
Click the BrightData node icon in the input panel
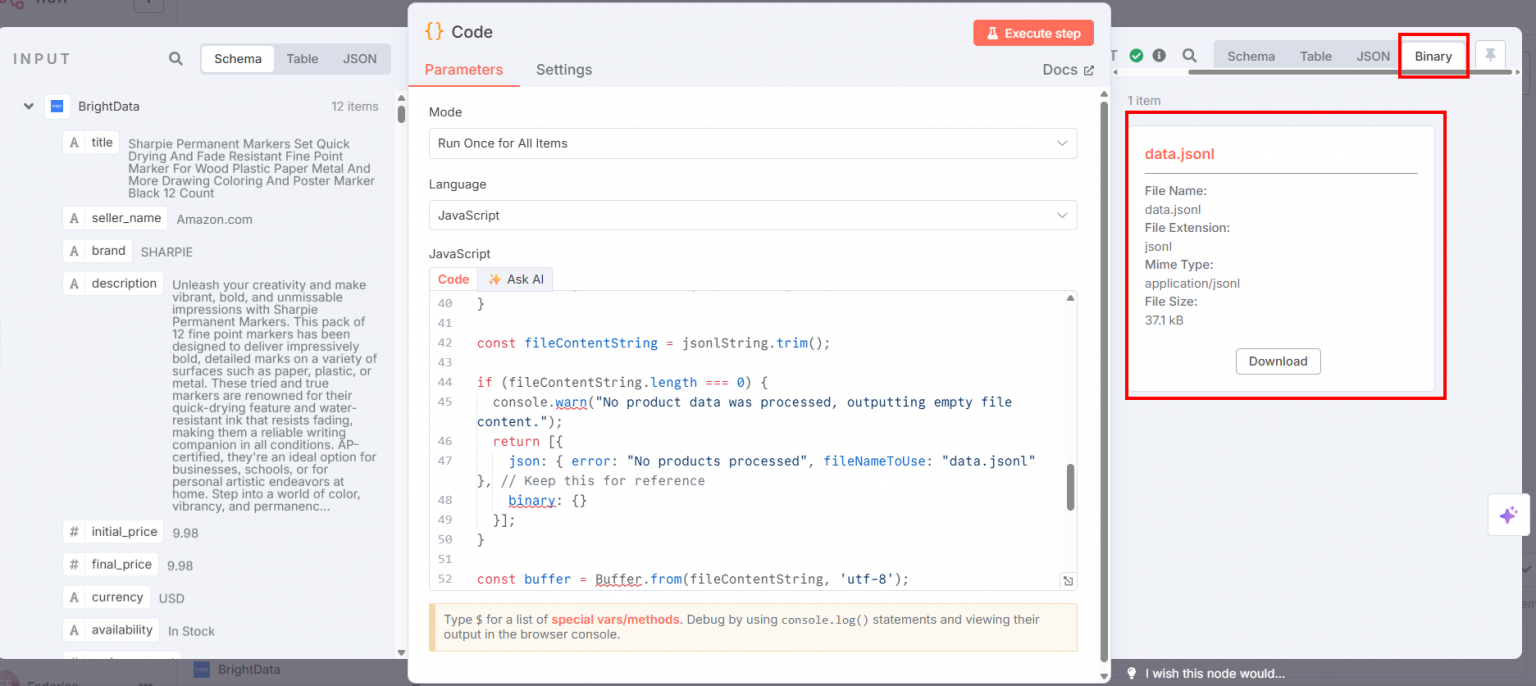point(55,106)
